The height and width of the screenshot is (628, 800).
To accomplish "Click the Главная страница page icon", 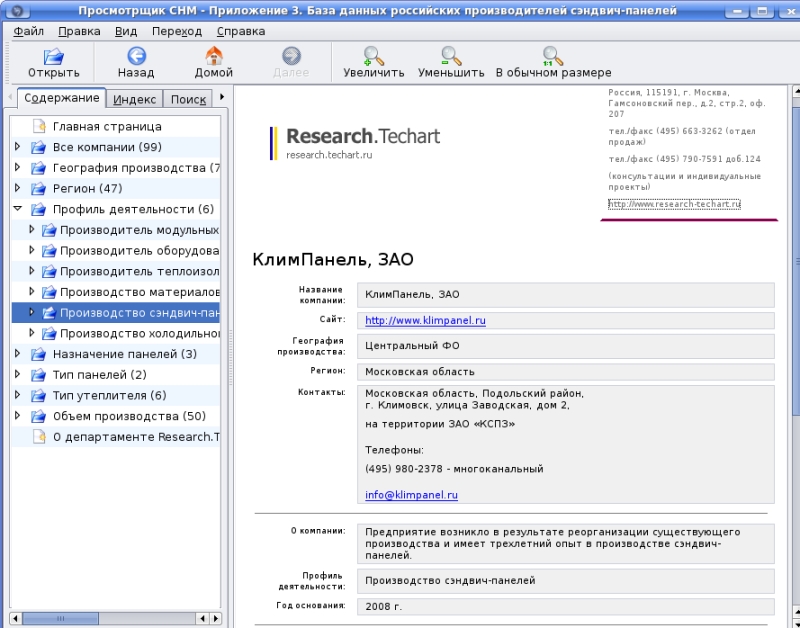I will 39,126.
